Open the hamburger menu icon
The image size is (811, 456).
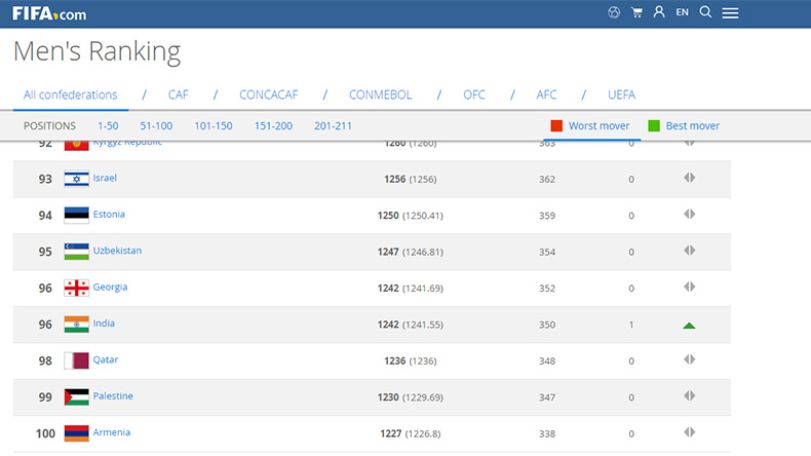(x=730, y=13)
